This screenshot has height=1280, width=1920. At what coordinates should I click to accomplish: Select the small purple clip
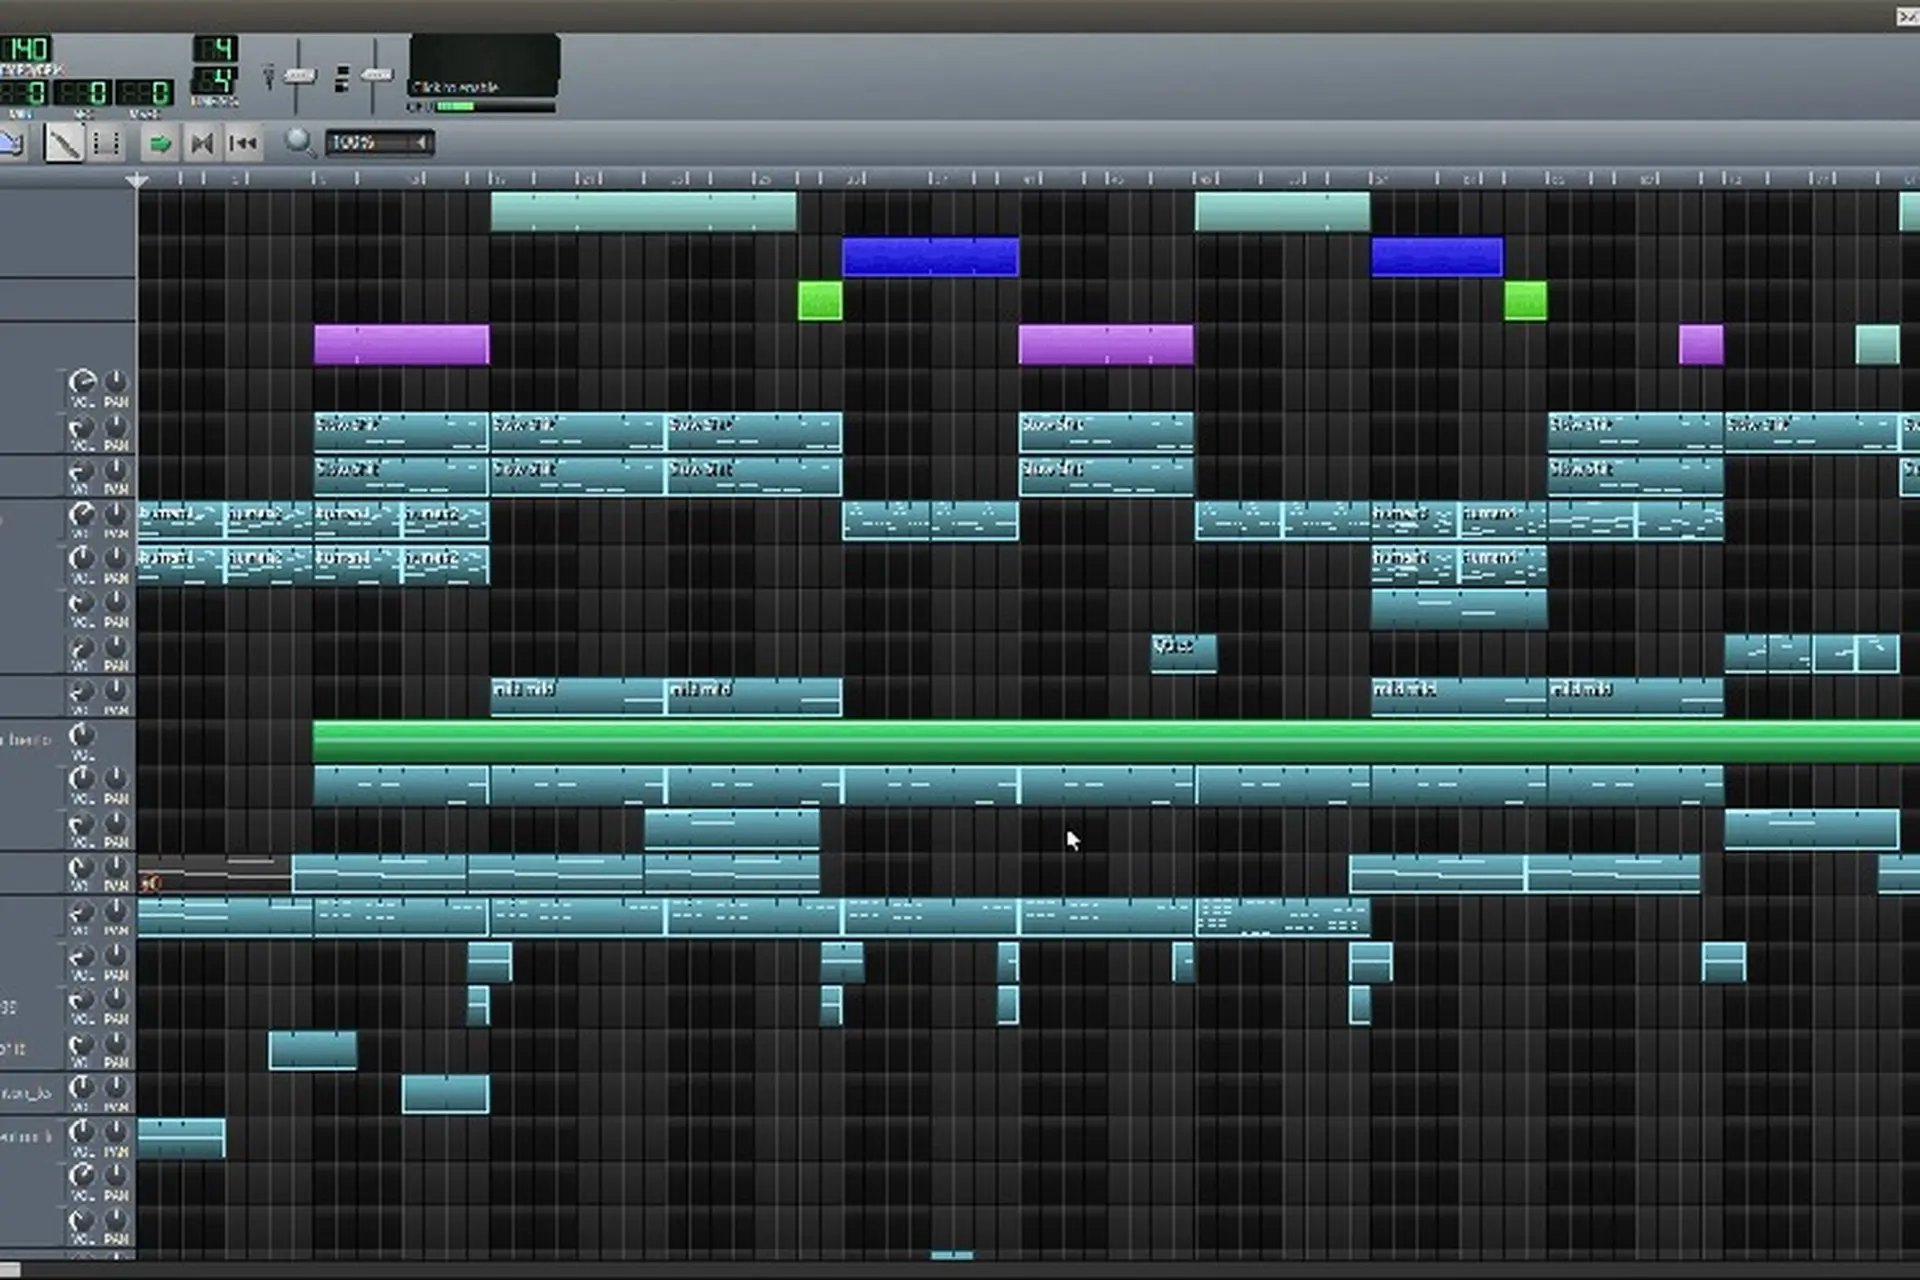click(x=1701, y=345)
